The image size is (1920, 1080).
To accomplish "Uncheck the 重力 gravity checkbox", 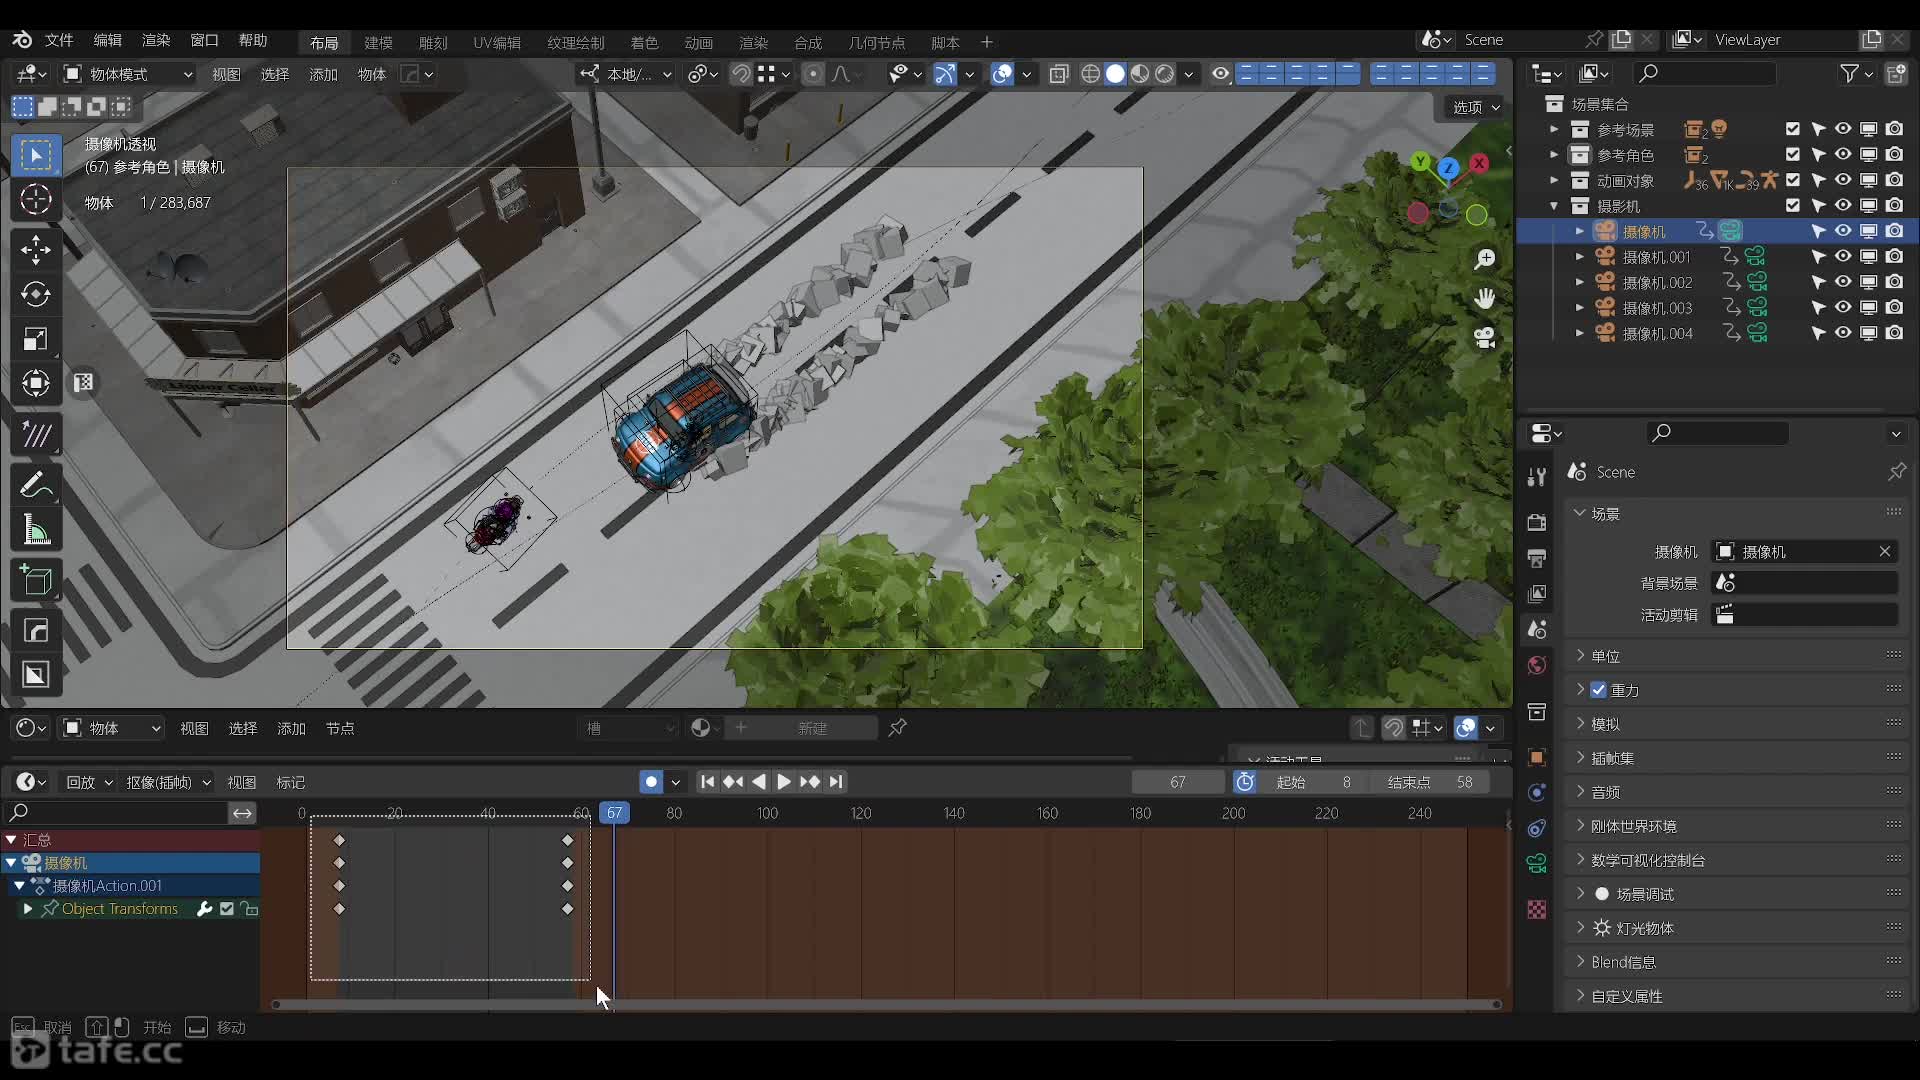I will (1599, 690).
